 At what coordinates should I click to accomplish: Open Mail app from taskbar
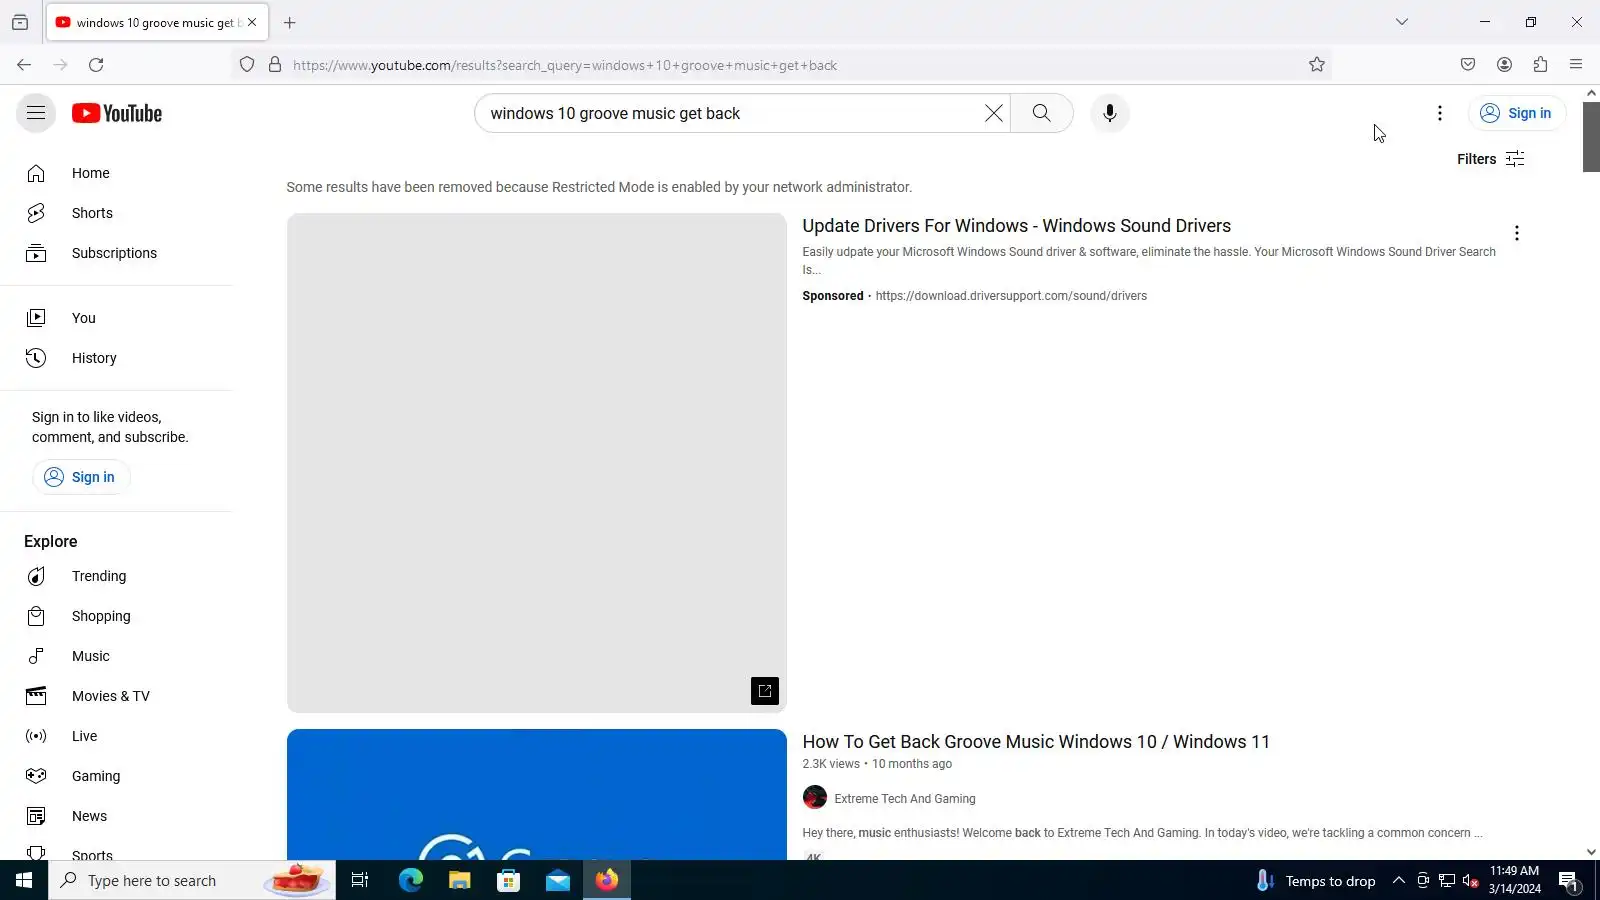coord(558,880)
